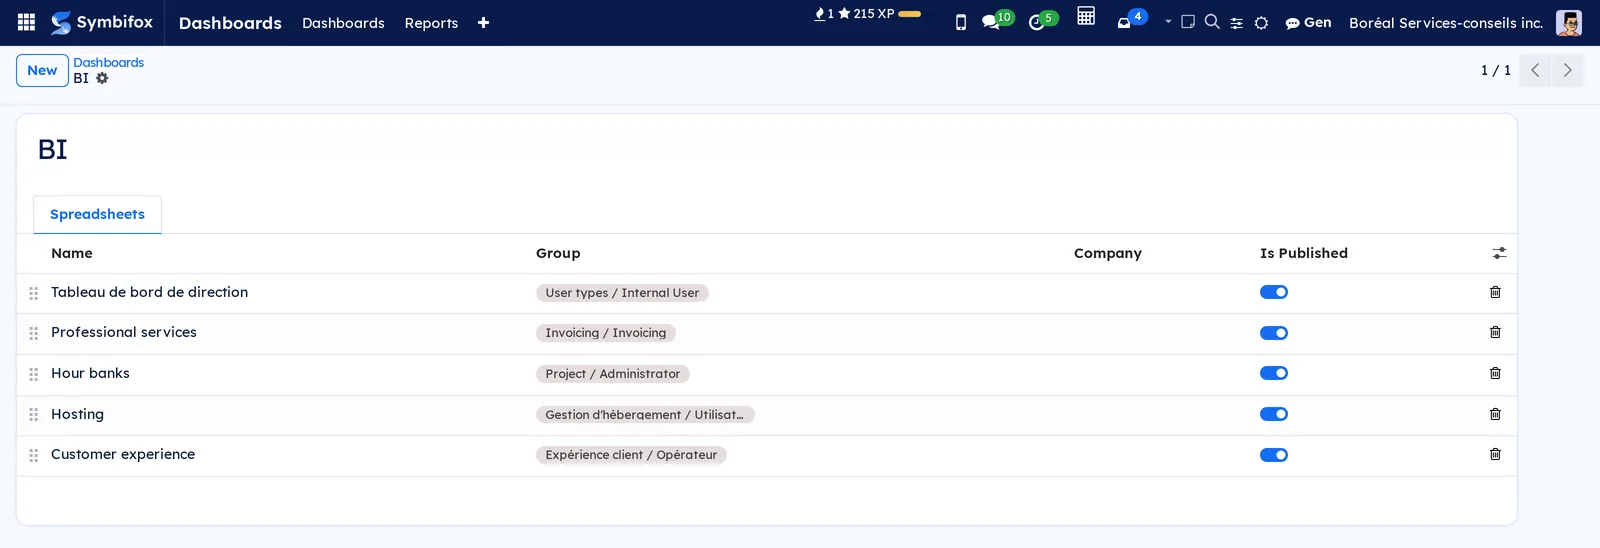Open activities clock with 5 badge
Screen dimensions: 1600x548
tap(1043, 20)
